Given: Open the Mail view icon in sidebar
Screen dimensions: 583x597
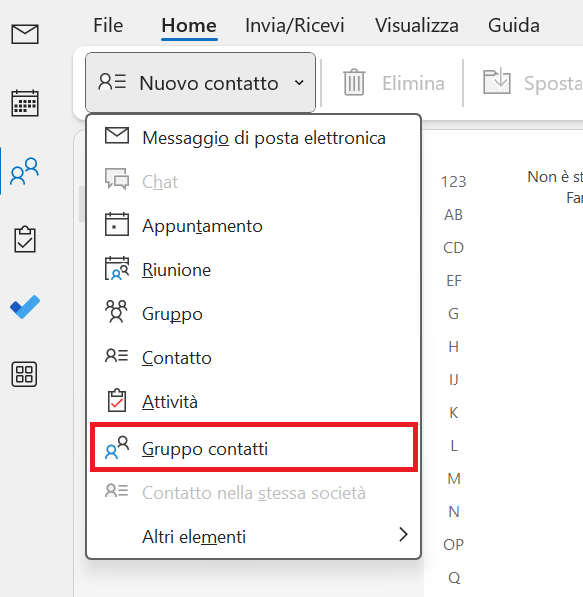Looking at the screenshot, I should point(25,34).
